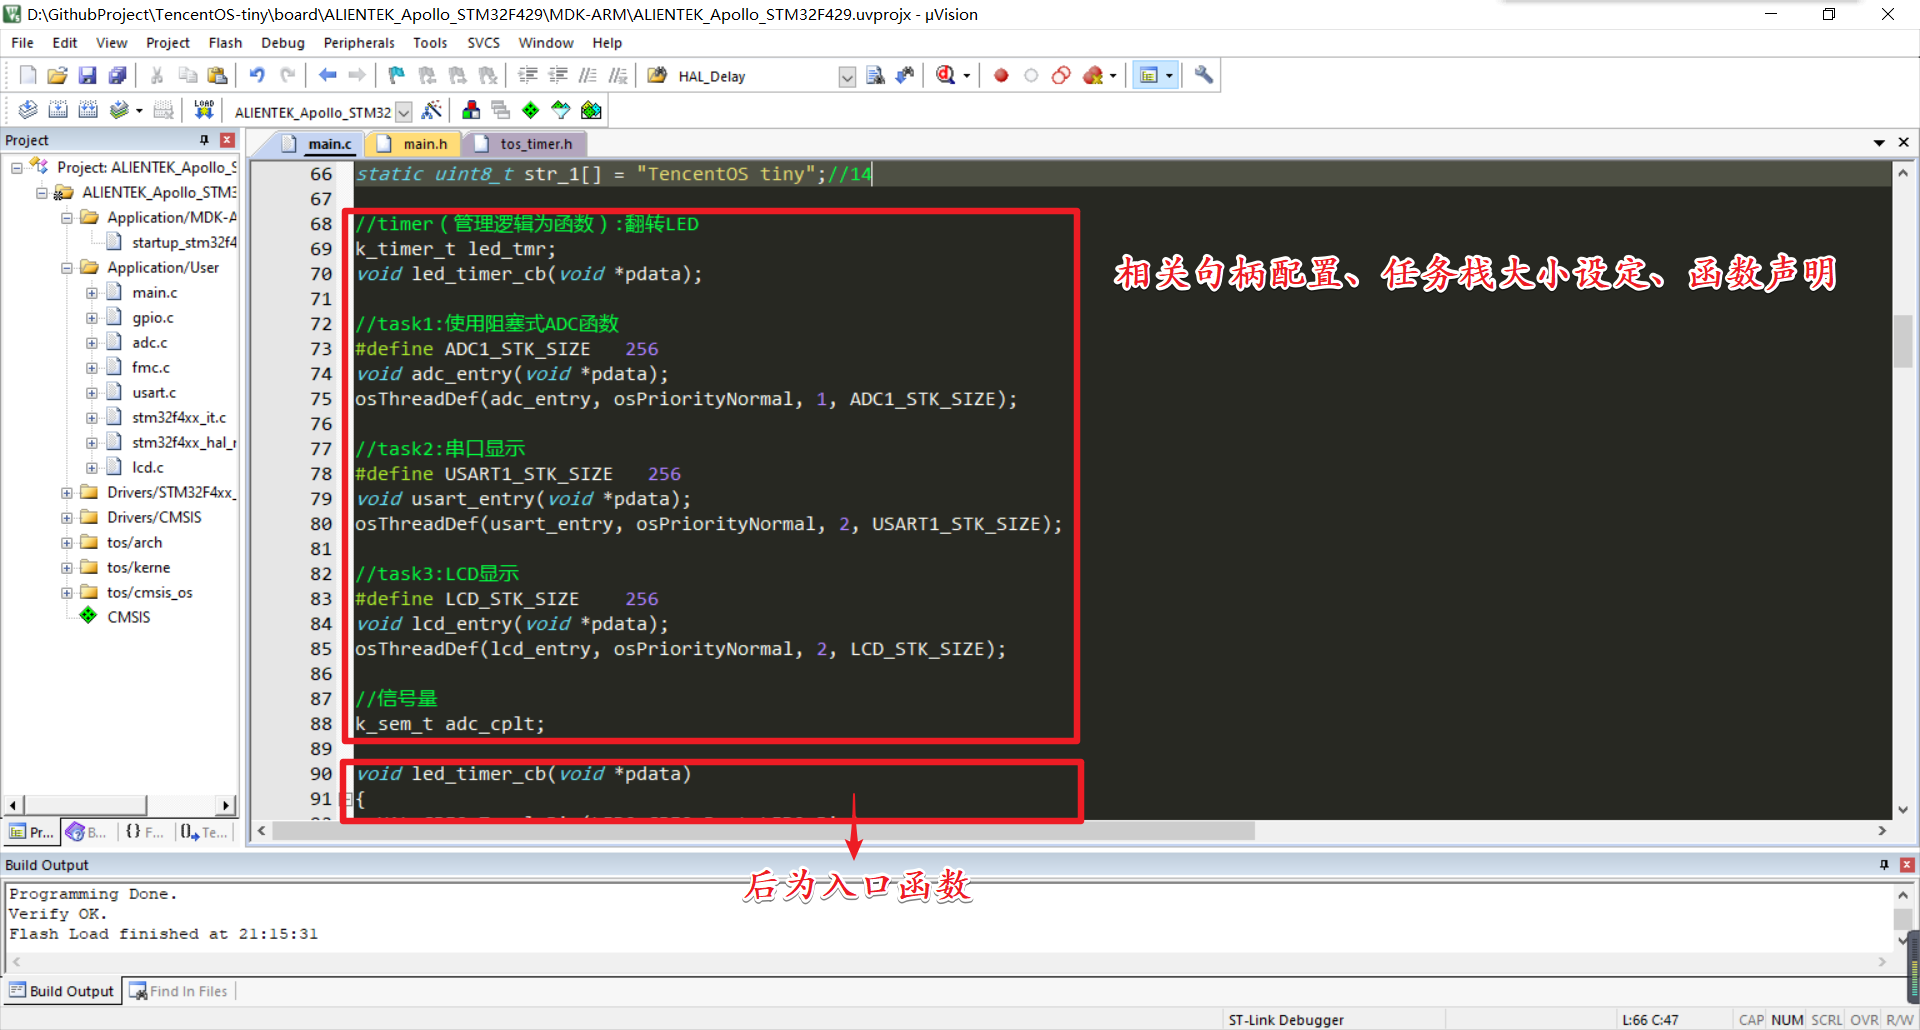Open the Books tab in Project panel
The image size is (1920, 1030).
[87, 832]
